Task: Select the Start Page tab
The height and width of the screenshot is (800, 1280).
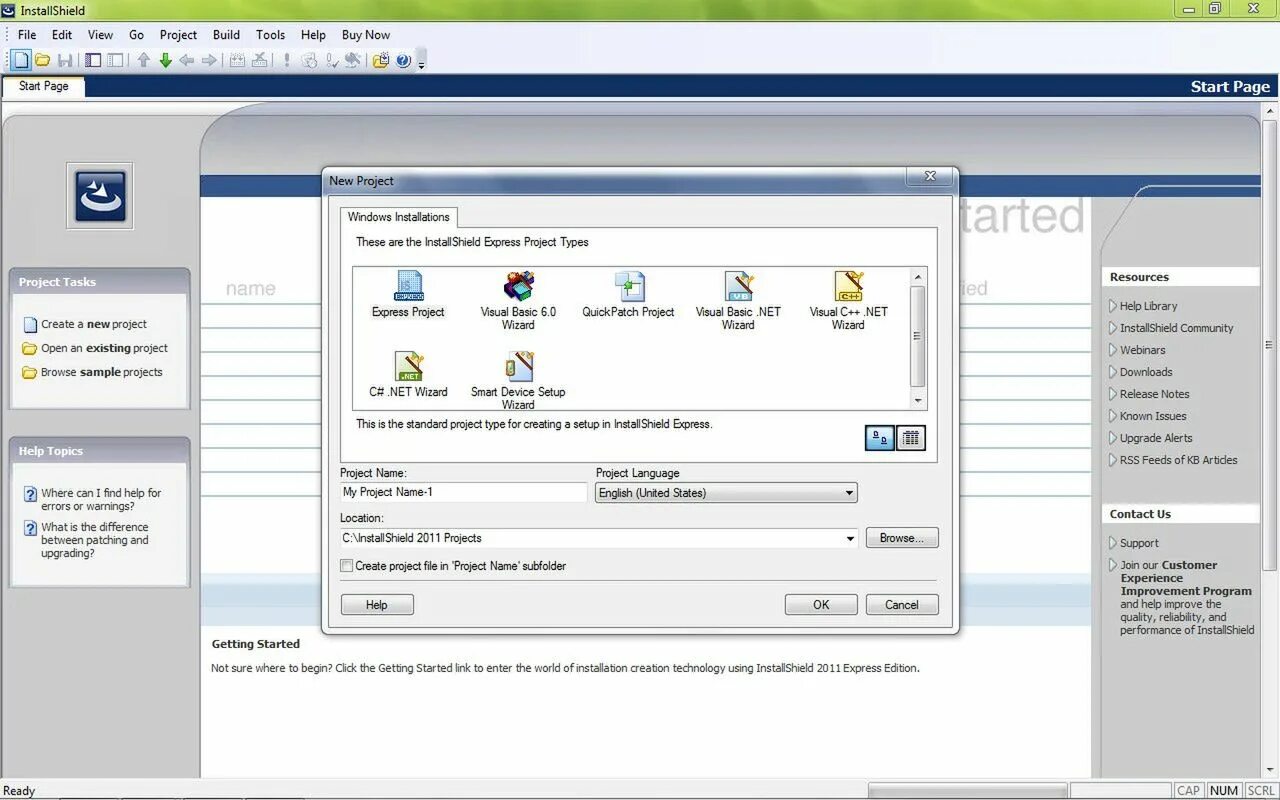Action: [x=44, y=86]
